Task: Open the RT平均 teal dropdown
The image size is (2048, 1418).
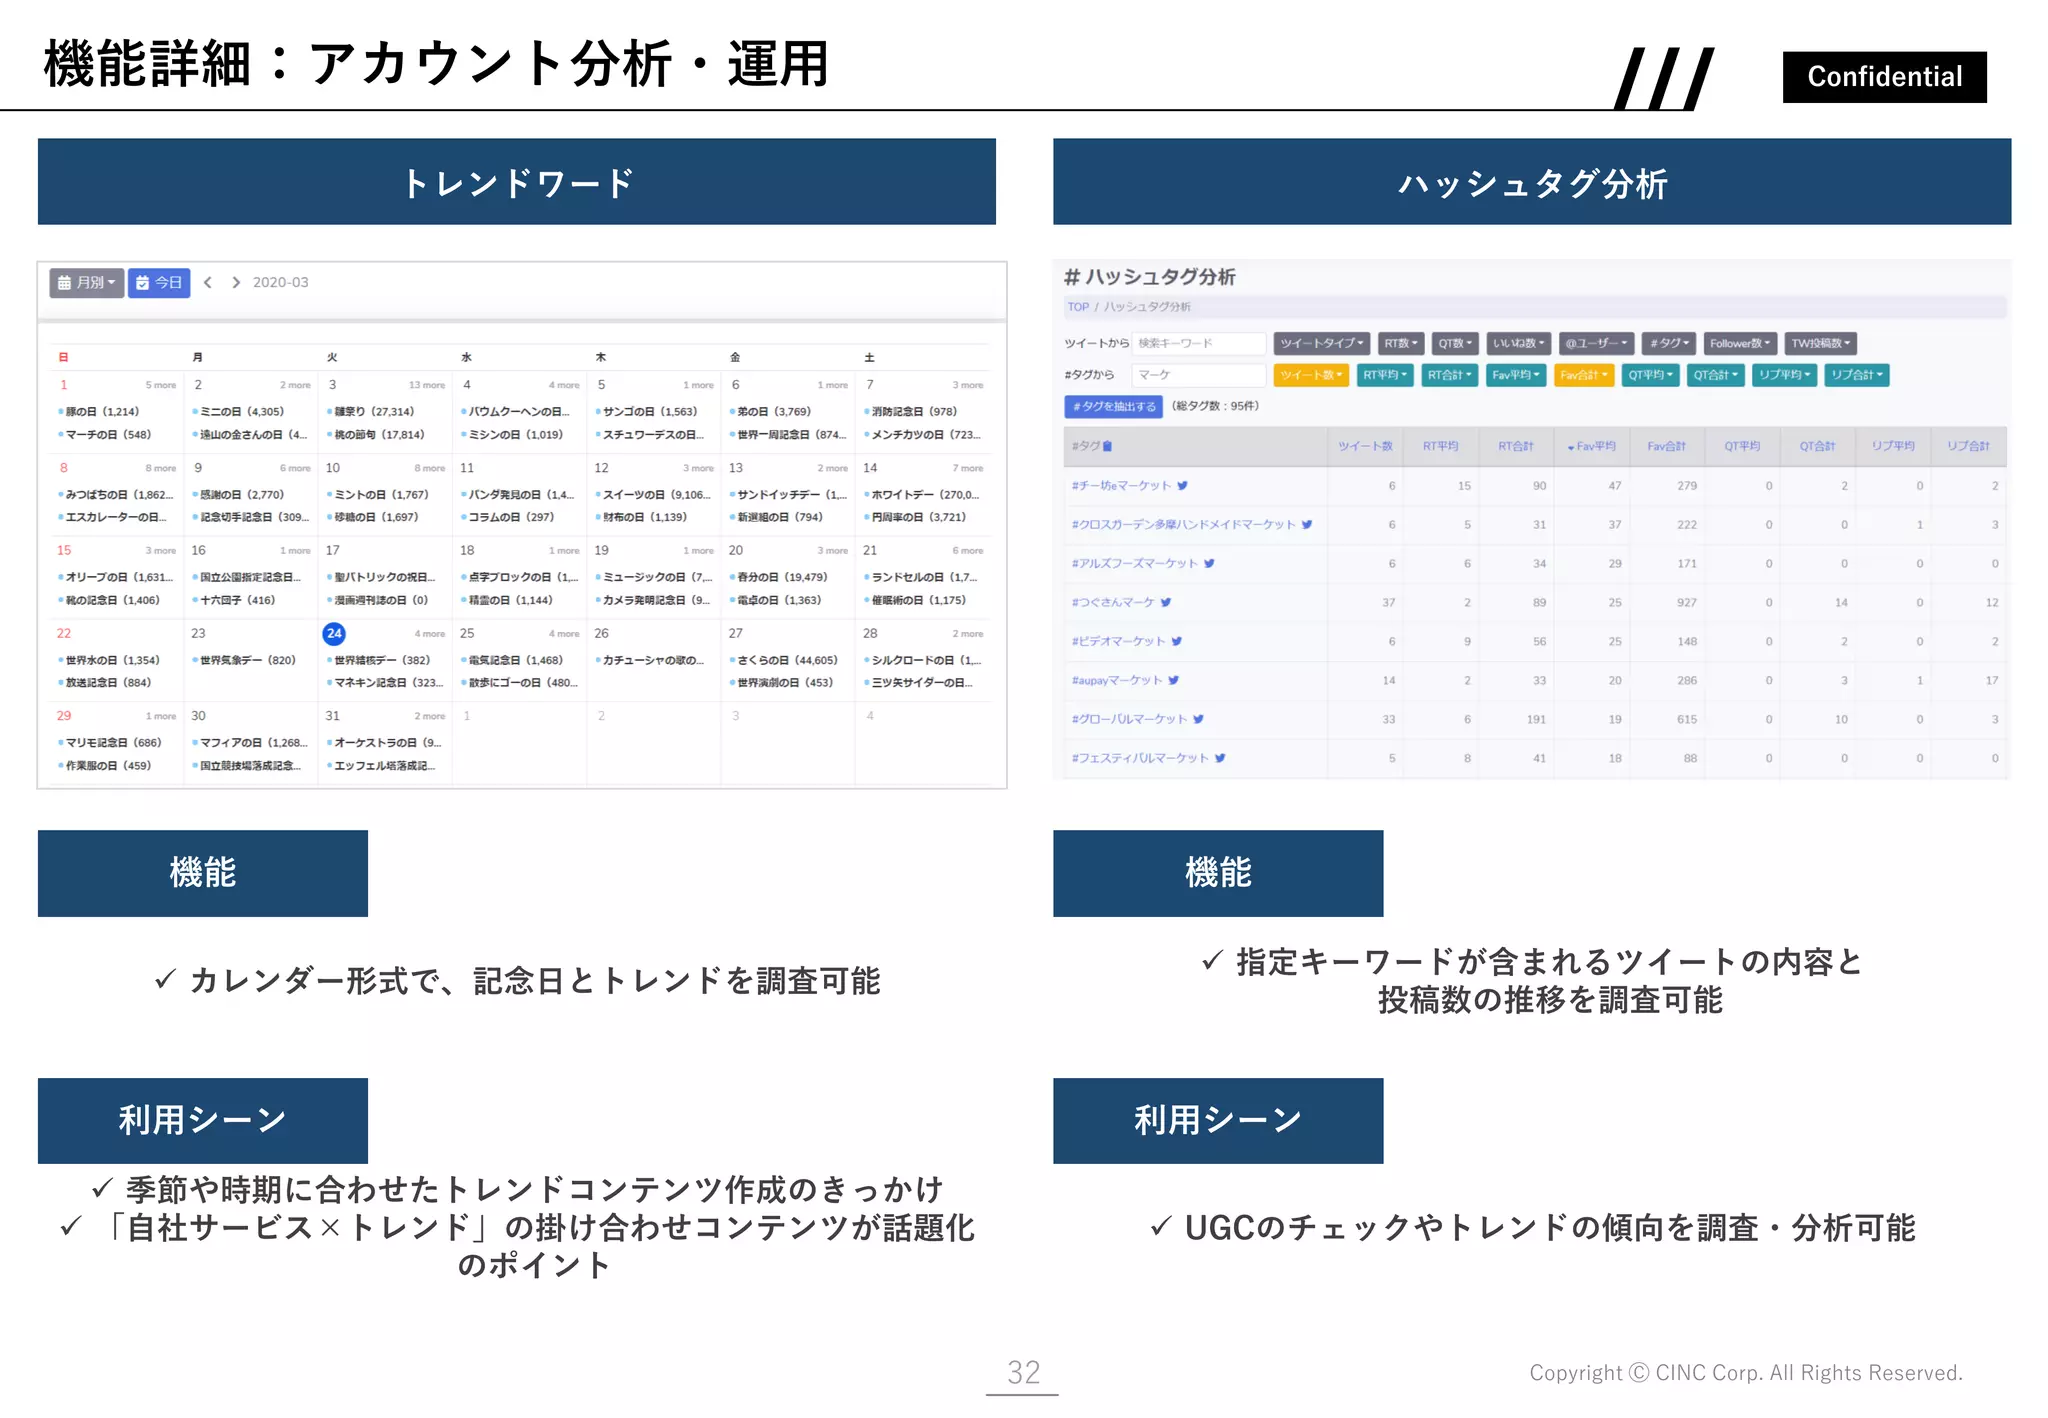Action: (1385, 375)
